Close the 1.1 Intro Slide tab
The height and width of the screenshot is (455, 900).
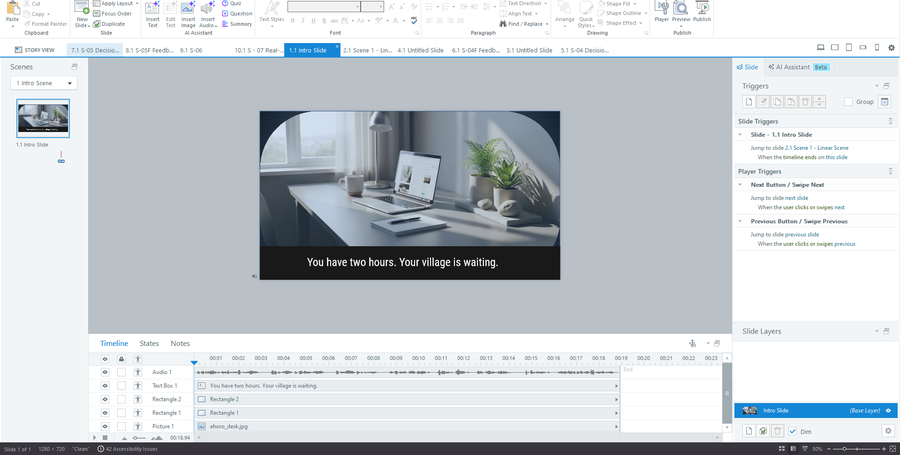(337, 46)
